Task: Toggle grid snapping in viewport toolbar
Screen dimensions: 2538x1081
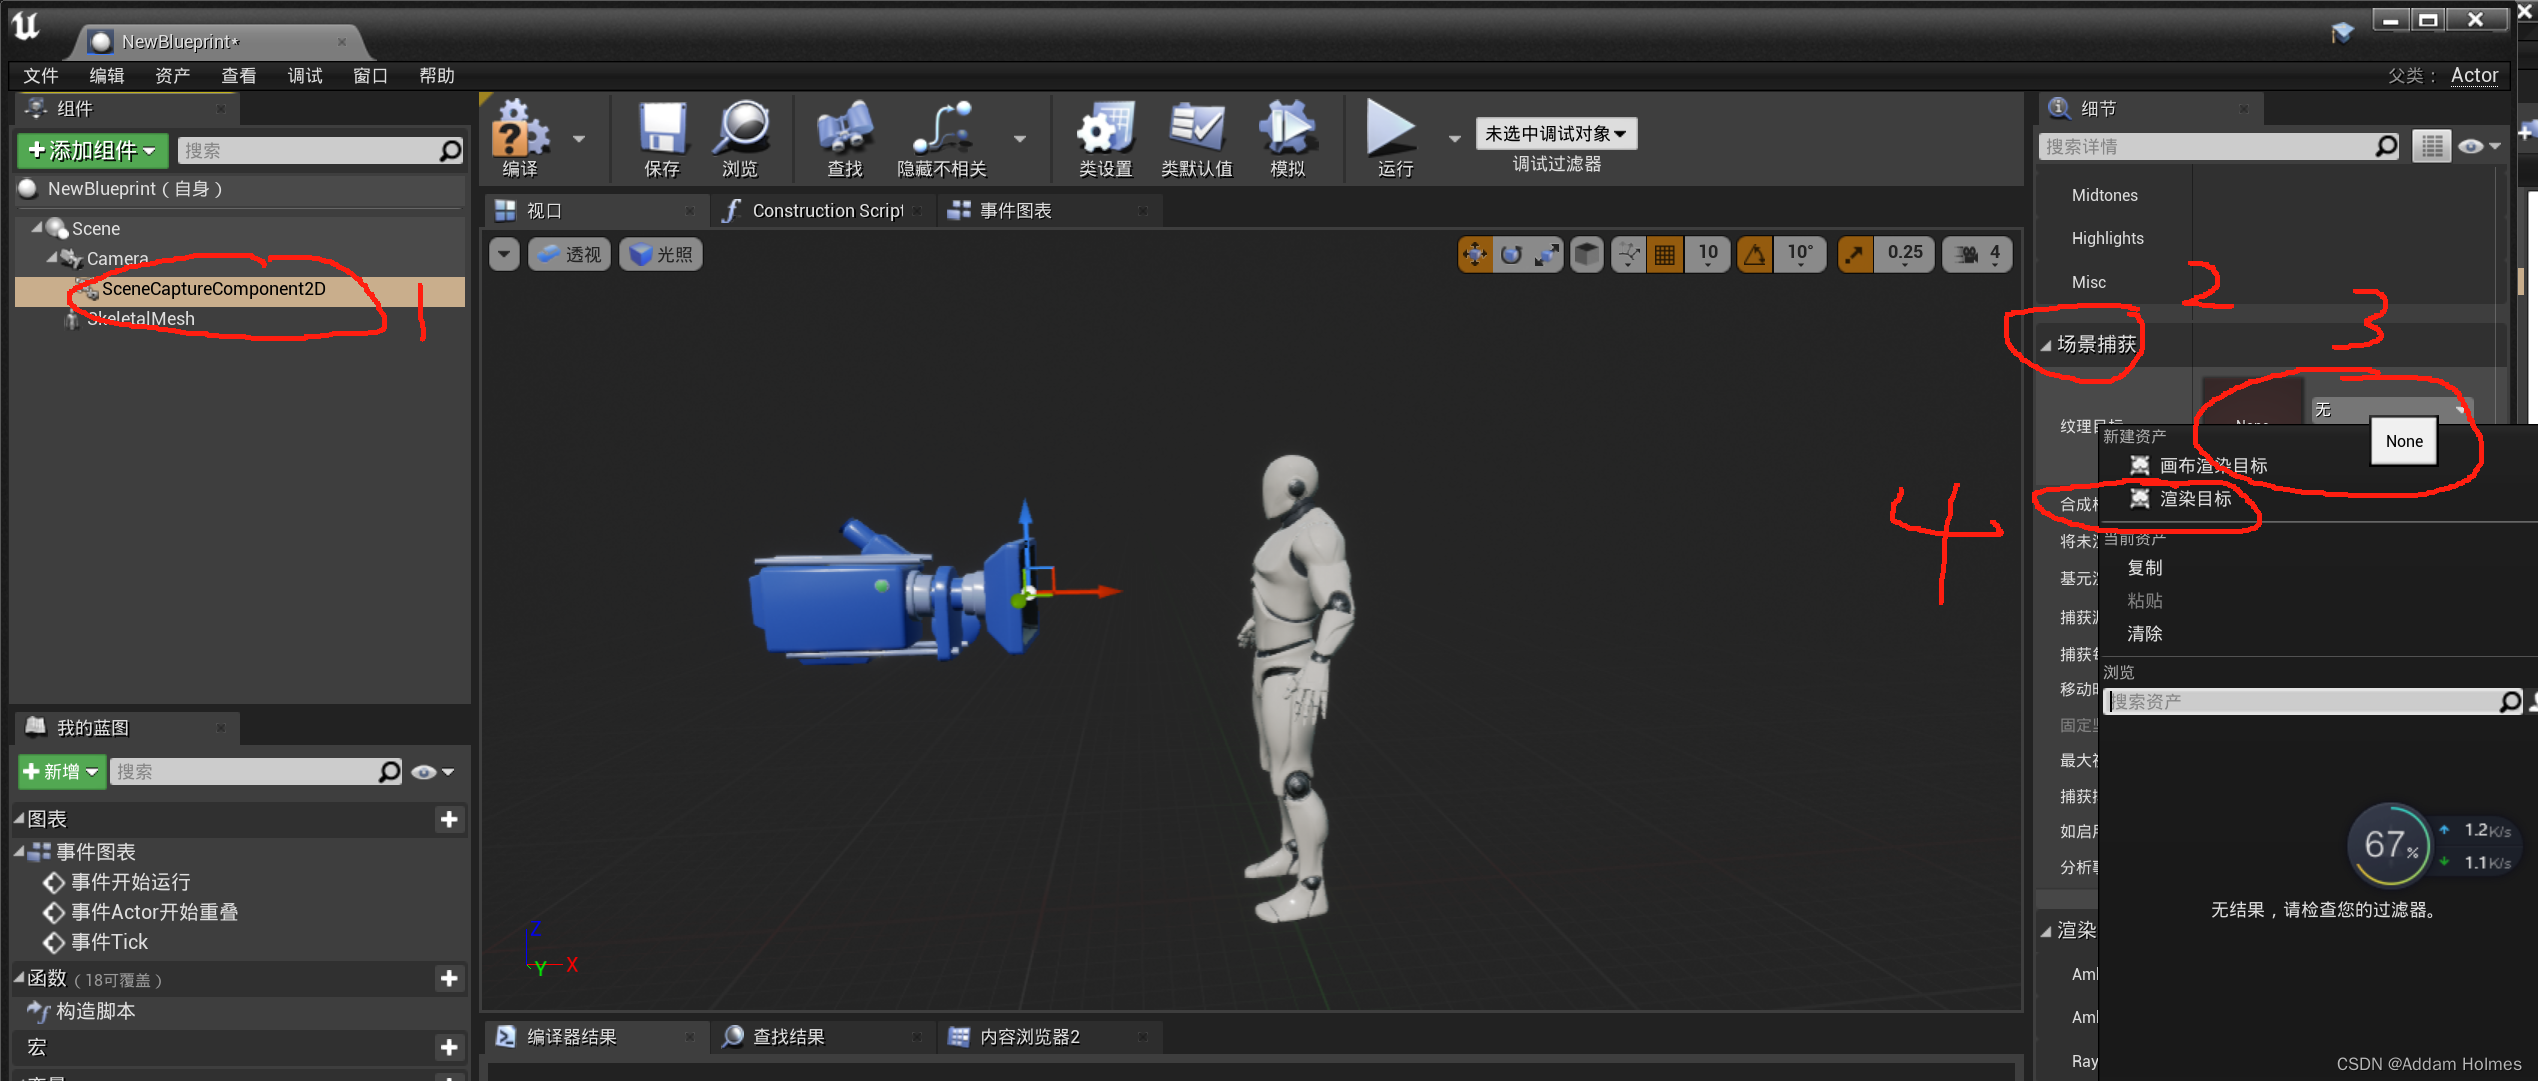Action: coord(1665,255)
